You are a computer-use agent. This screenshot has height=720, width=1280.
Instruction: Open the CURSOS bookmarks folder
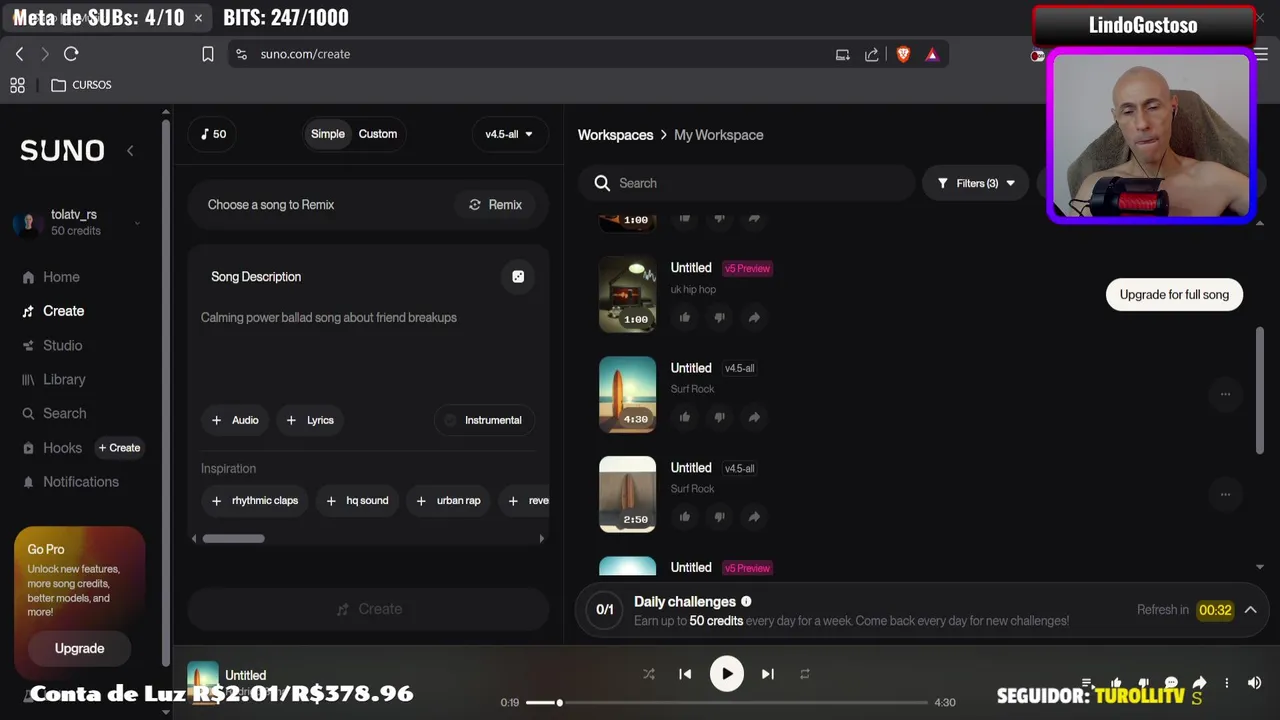coord(81,85)
